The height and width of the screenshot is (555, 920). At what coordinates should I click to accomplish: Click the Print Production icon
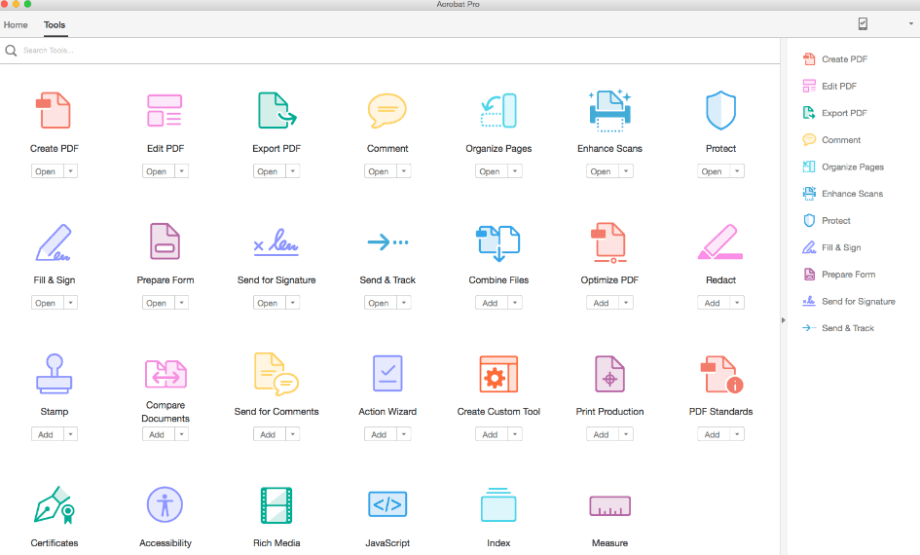pos(609,373)
